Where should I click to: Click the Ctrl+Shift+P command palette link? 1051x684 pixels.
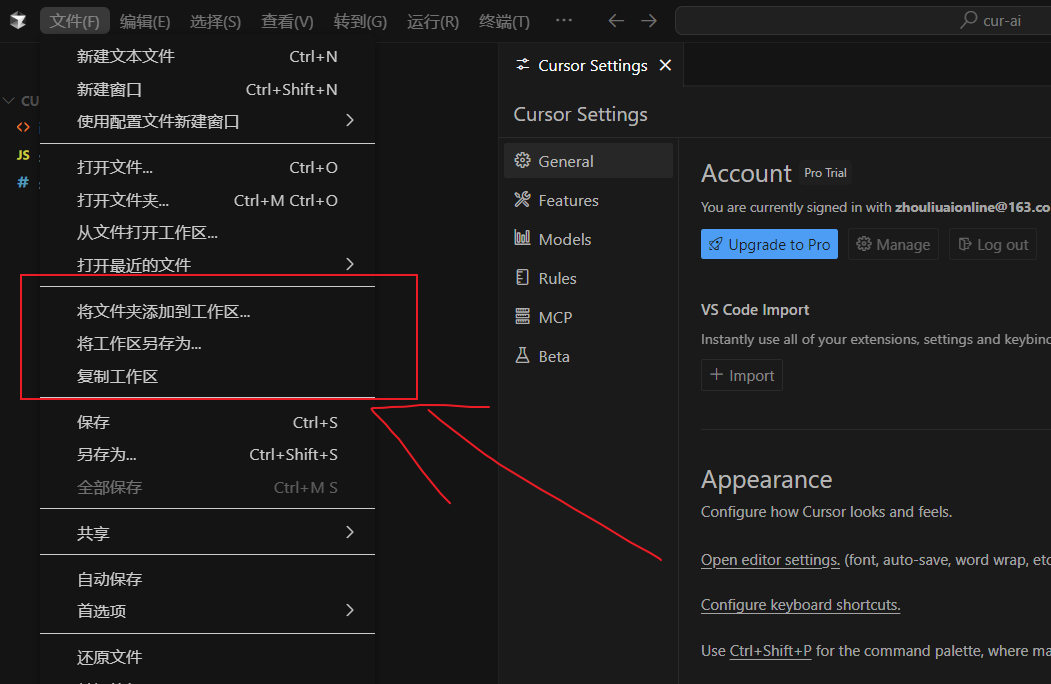tap(770, 651)
